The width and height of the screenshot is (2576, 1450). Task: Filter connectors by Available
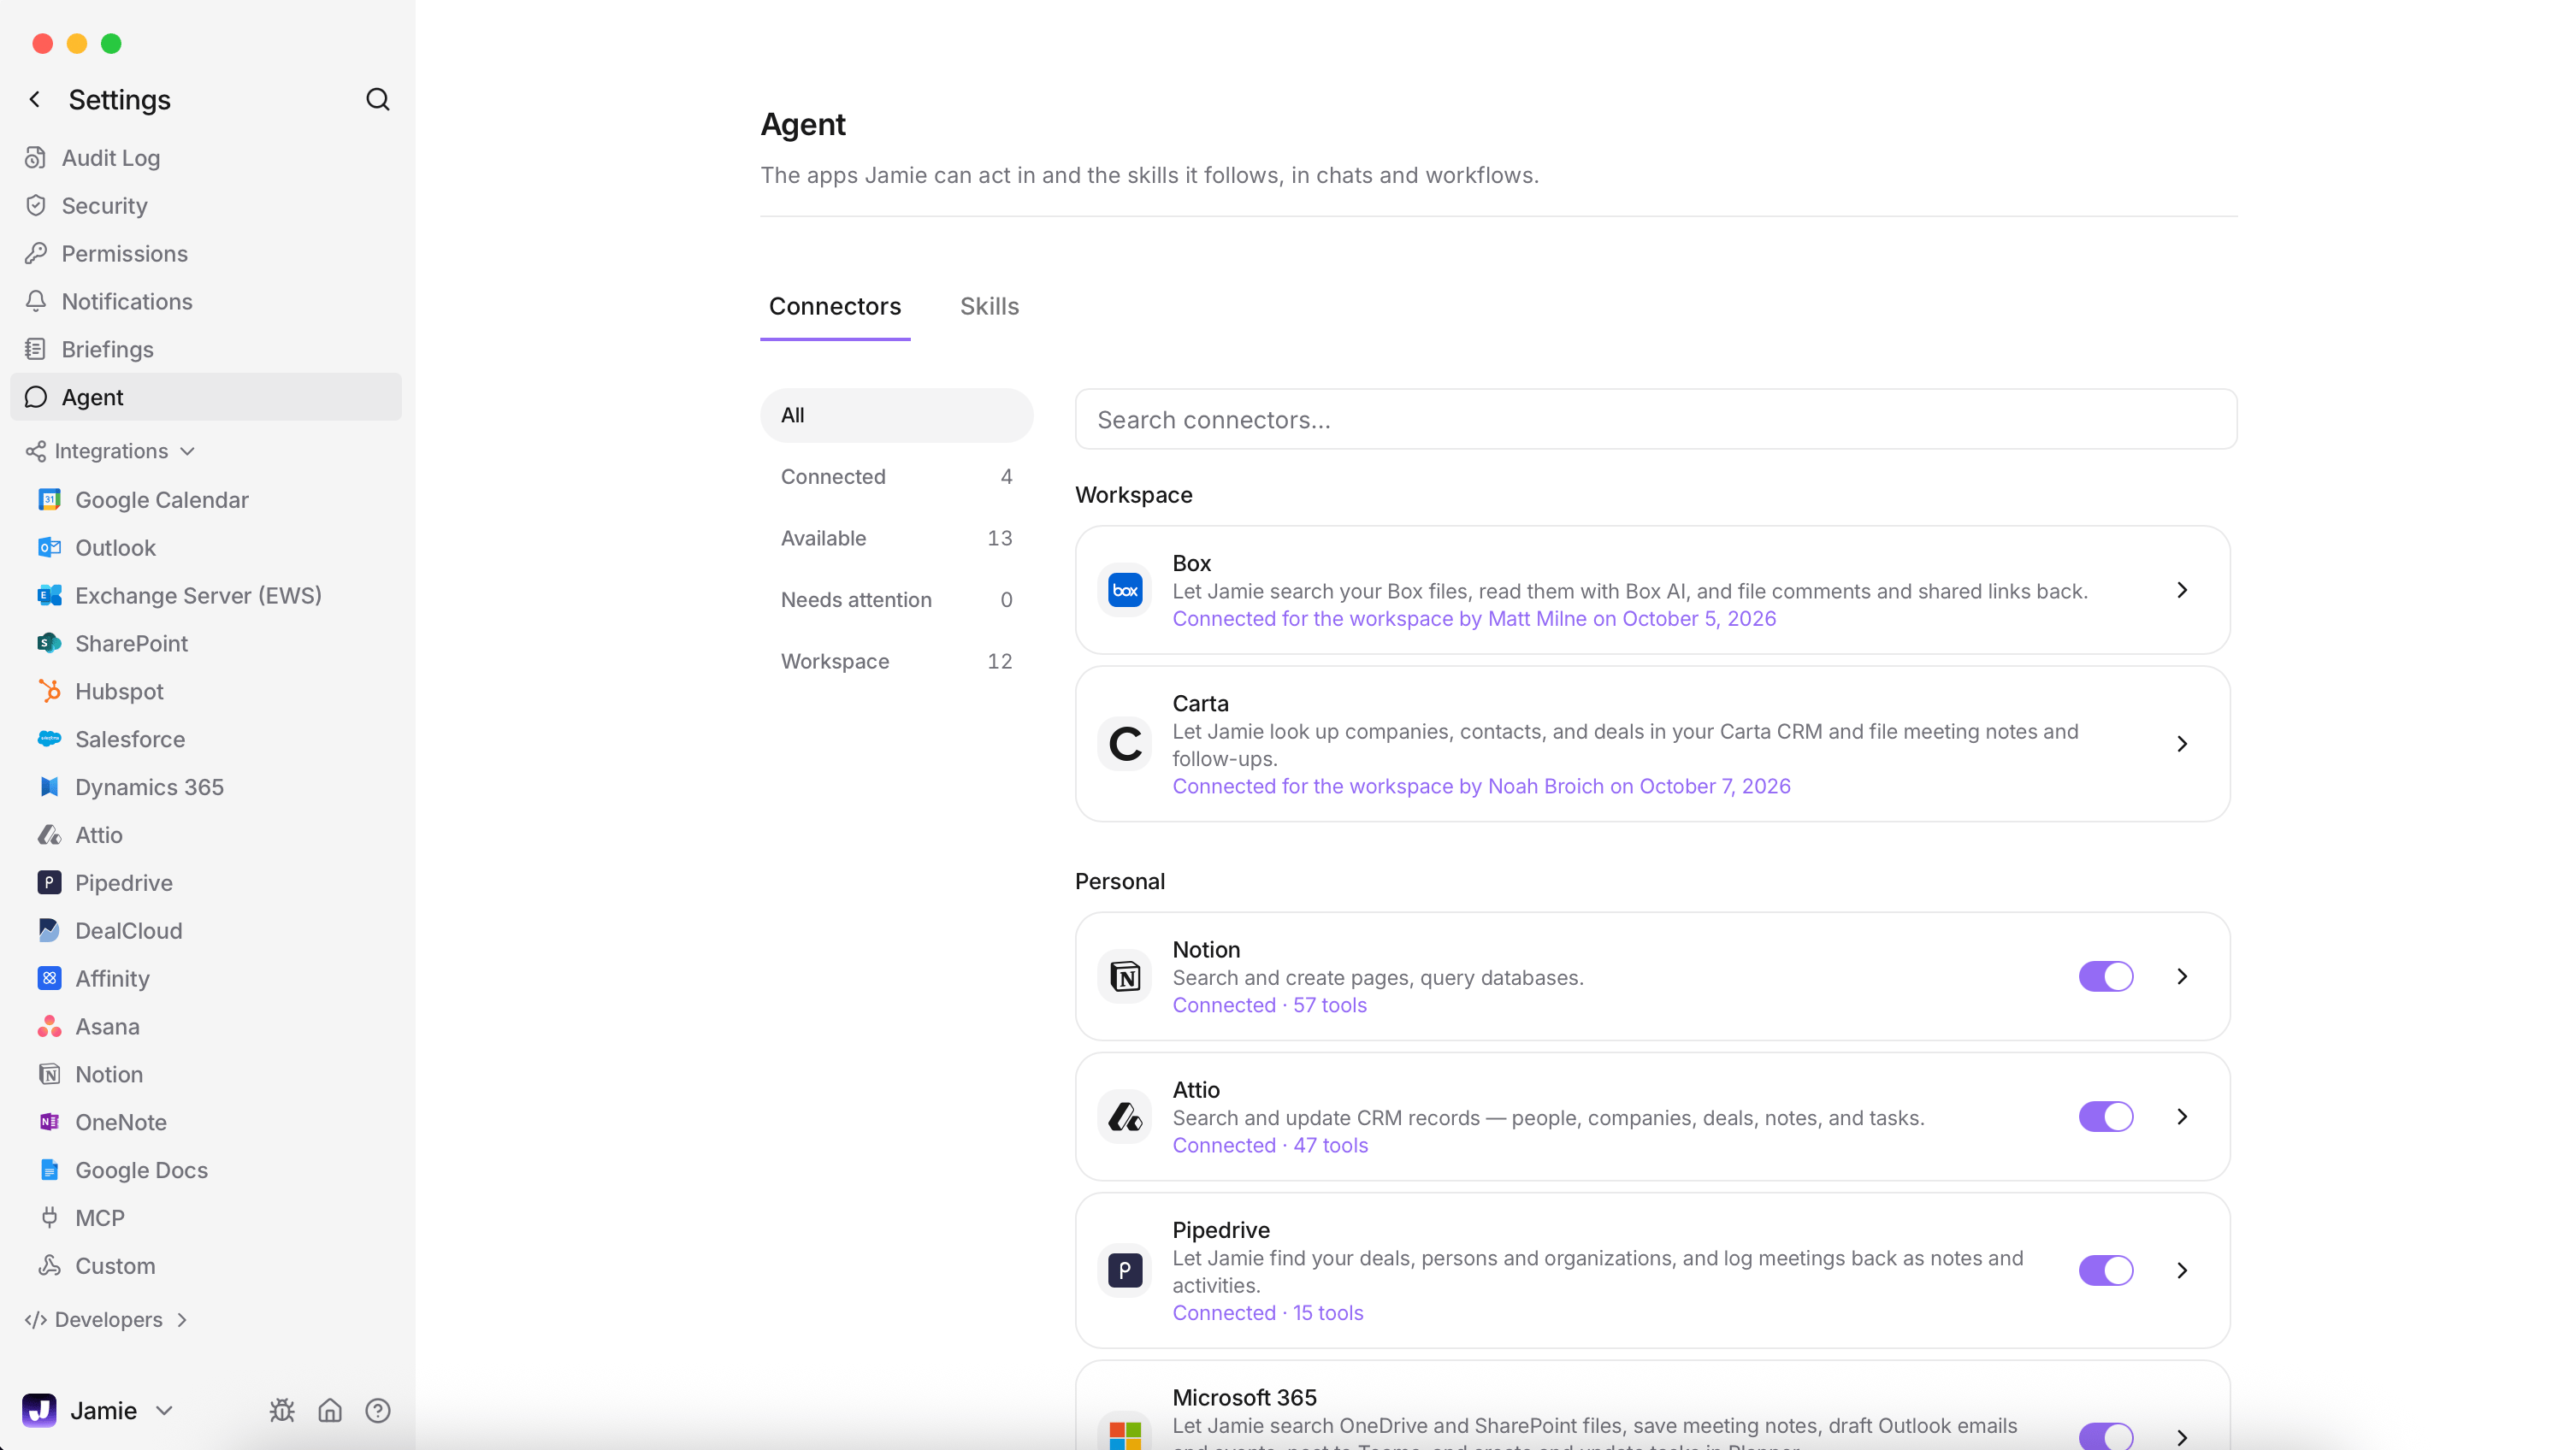coord(896,538)
